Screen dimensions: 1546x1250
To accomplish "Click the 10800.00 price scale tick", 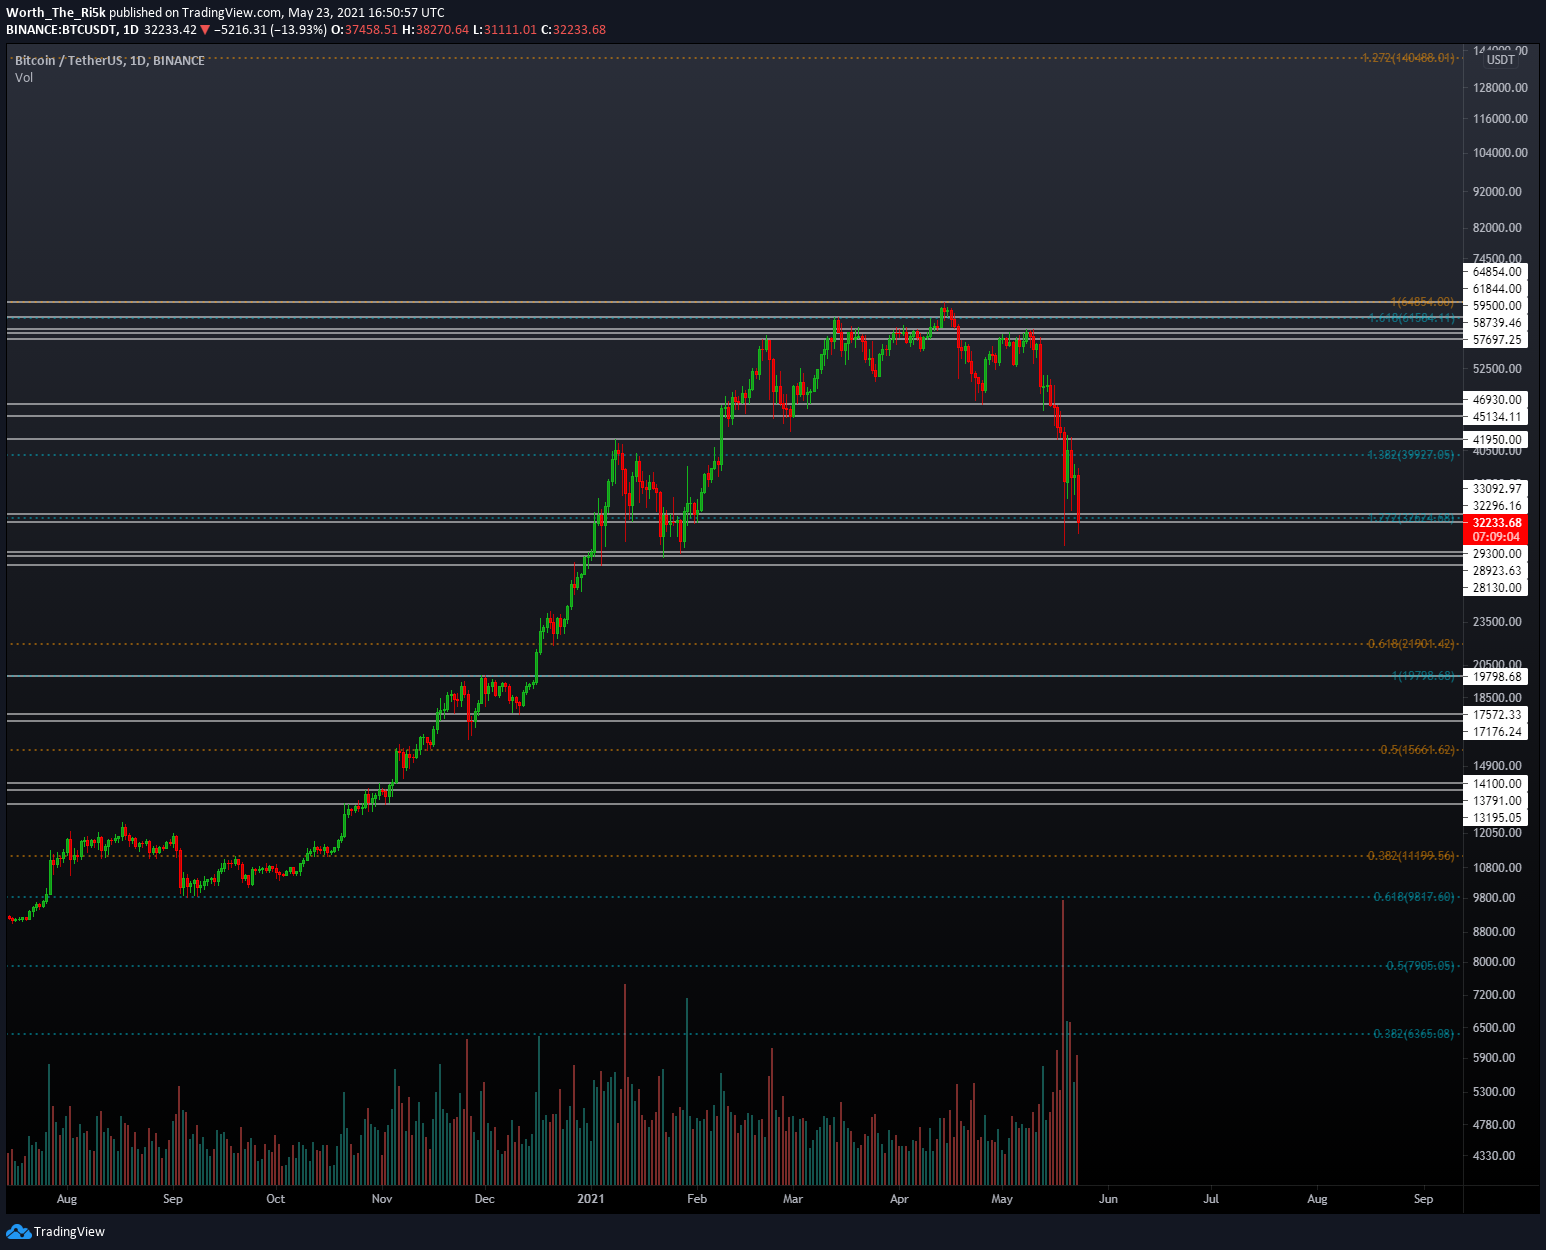I will (x=1497, y=868).
